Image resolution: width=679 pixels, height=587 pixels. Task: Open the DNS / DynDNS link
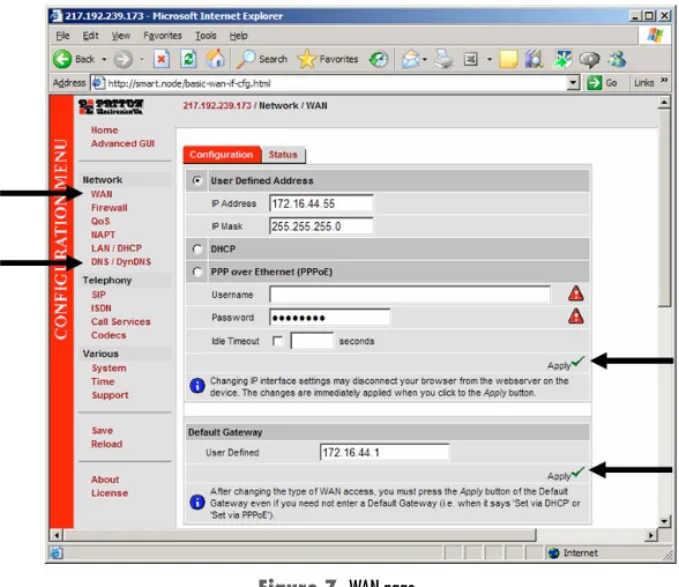pyautogui.click(x=121, y=261)
